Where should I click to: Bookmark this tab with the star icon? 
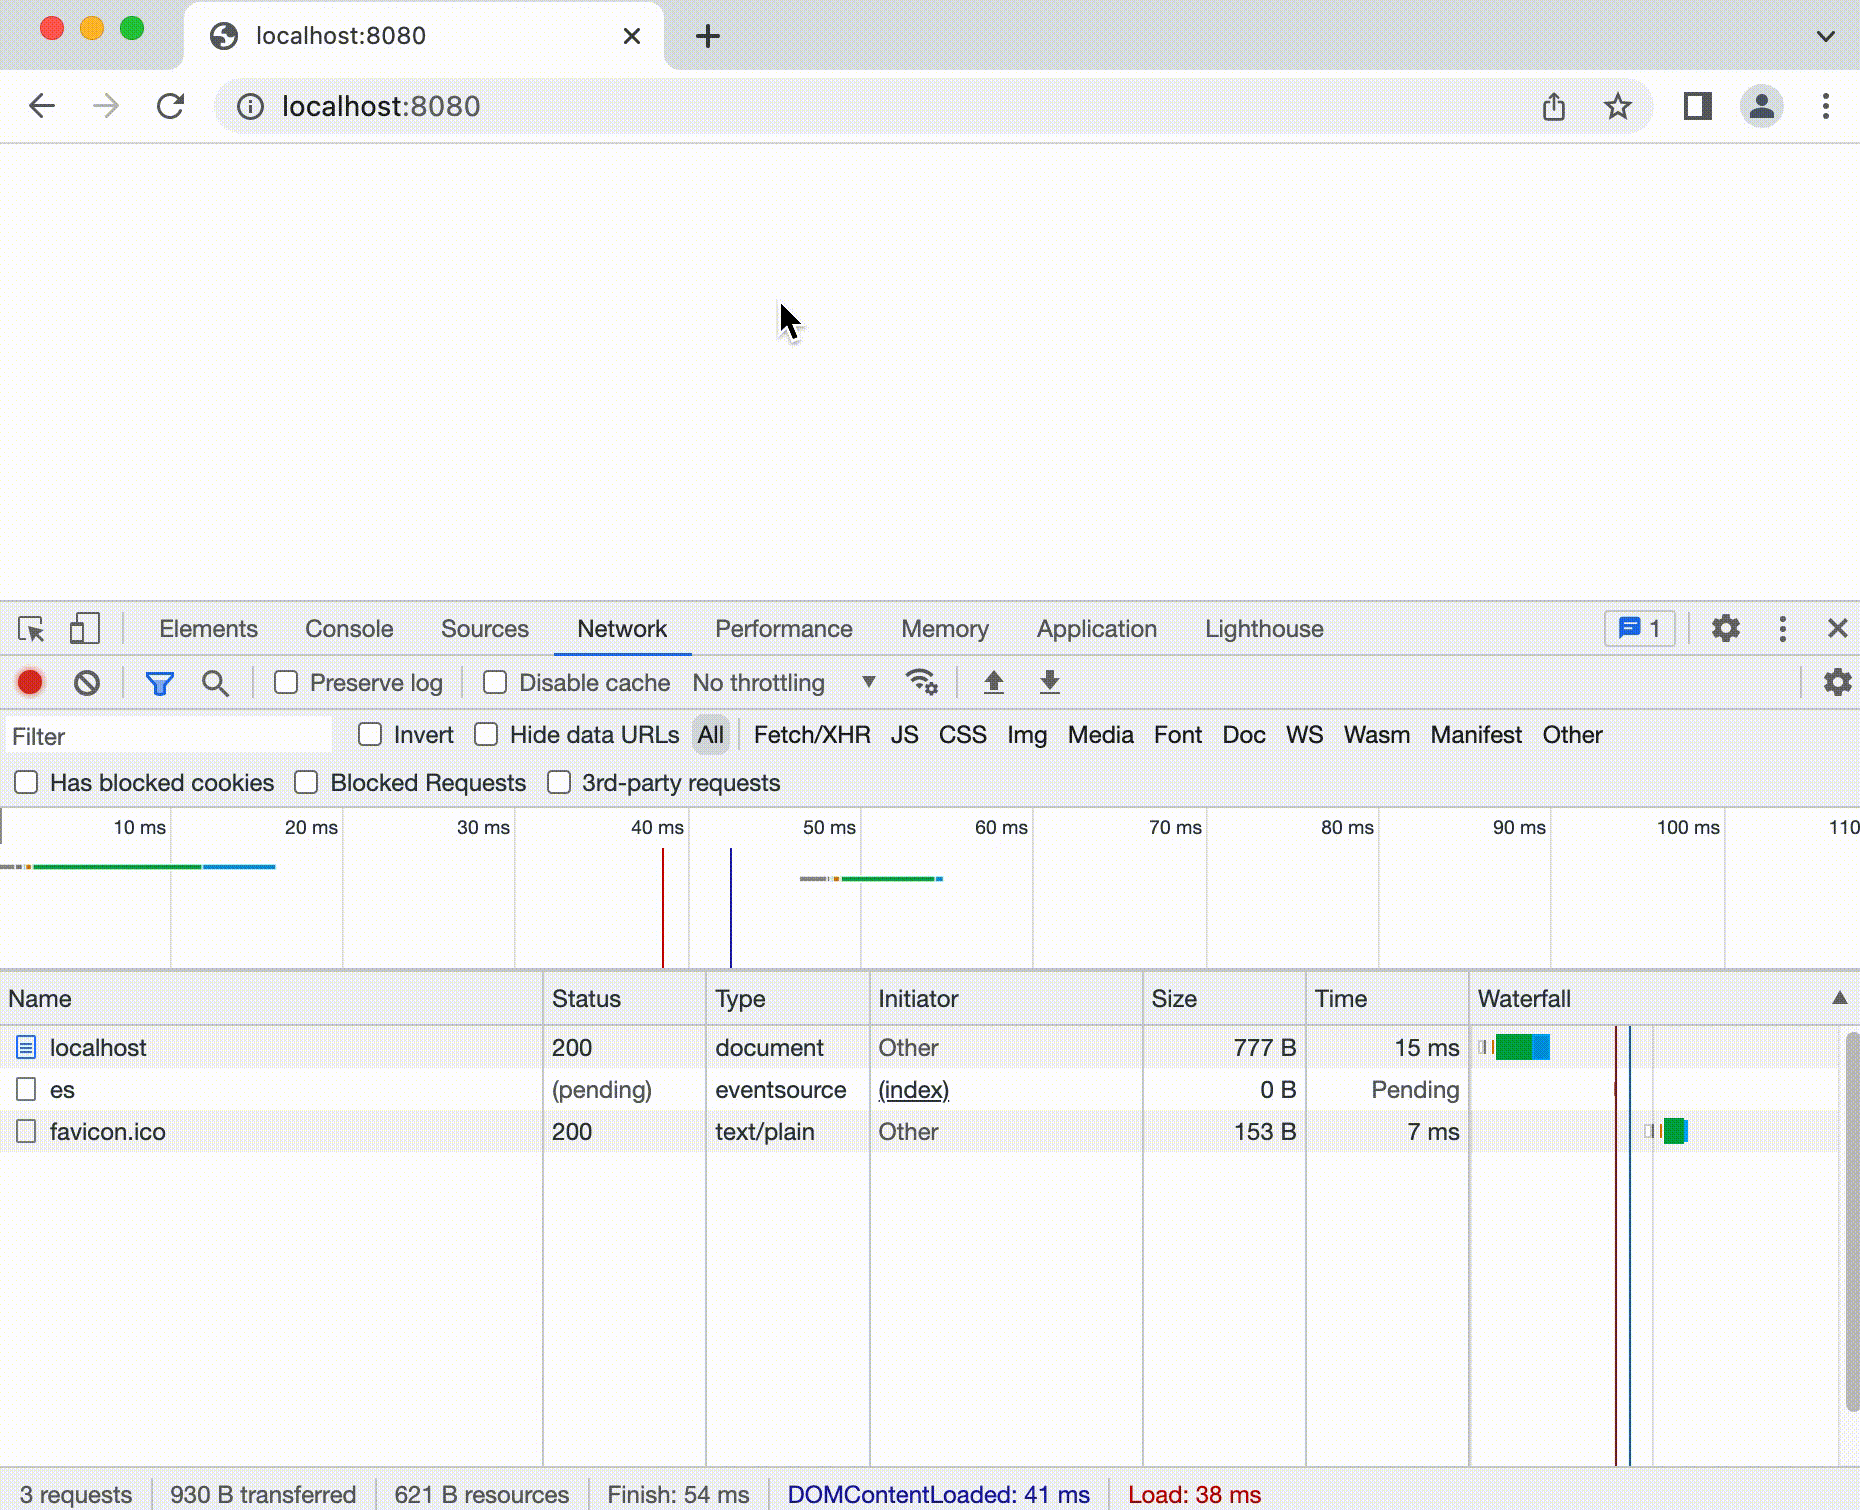(x=1617, y=106)
